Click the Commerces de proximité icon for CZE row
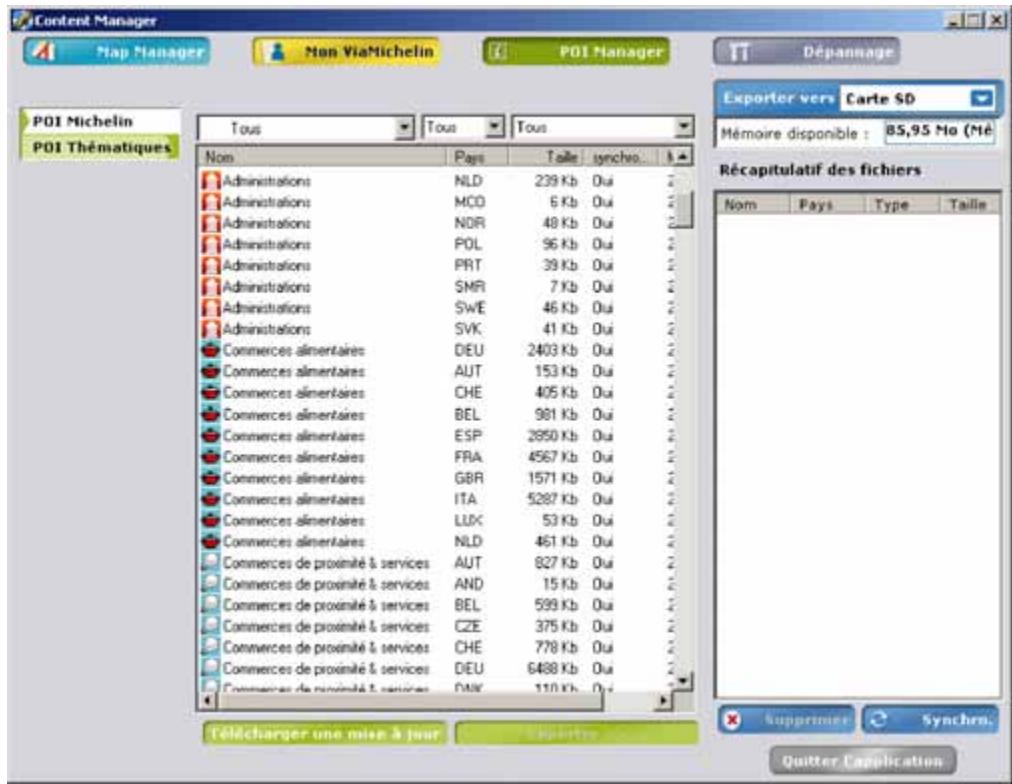The width and height of the screenshot is (1012, 784). click(210, 627)
